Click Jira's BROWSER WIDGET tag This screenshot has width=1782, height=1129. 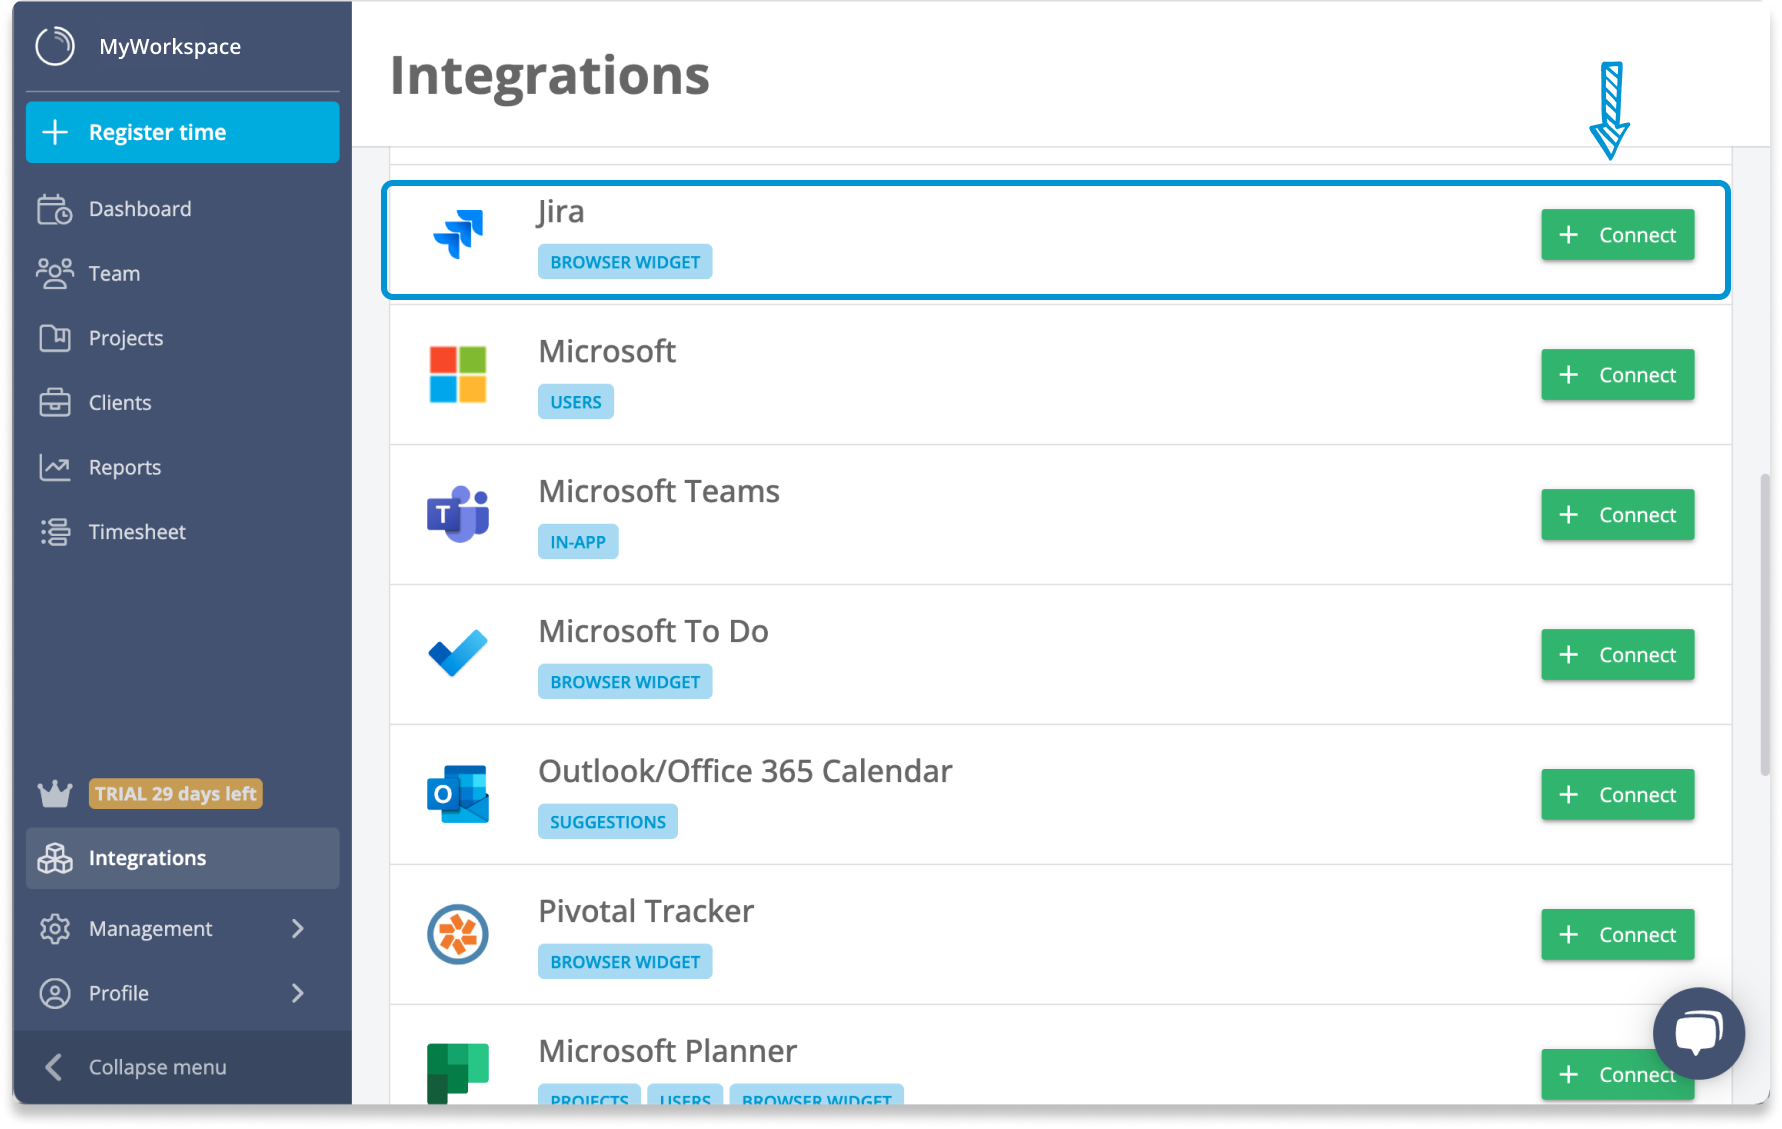point(625,262)
